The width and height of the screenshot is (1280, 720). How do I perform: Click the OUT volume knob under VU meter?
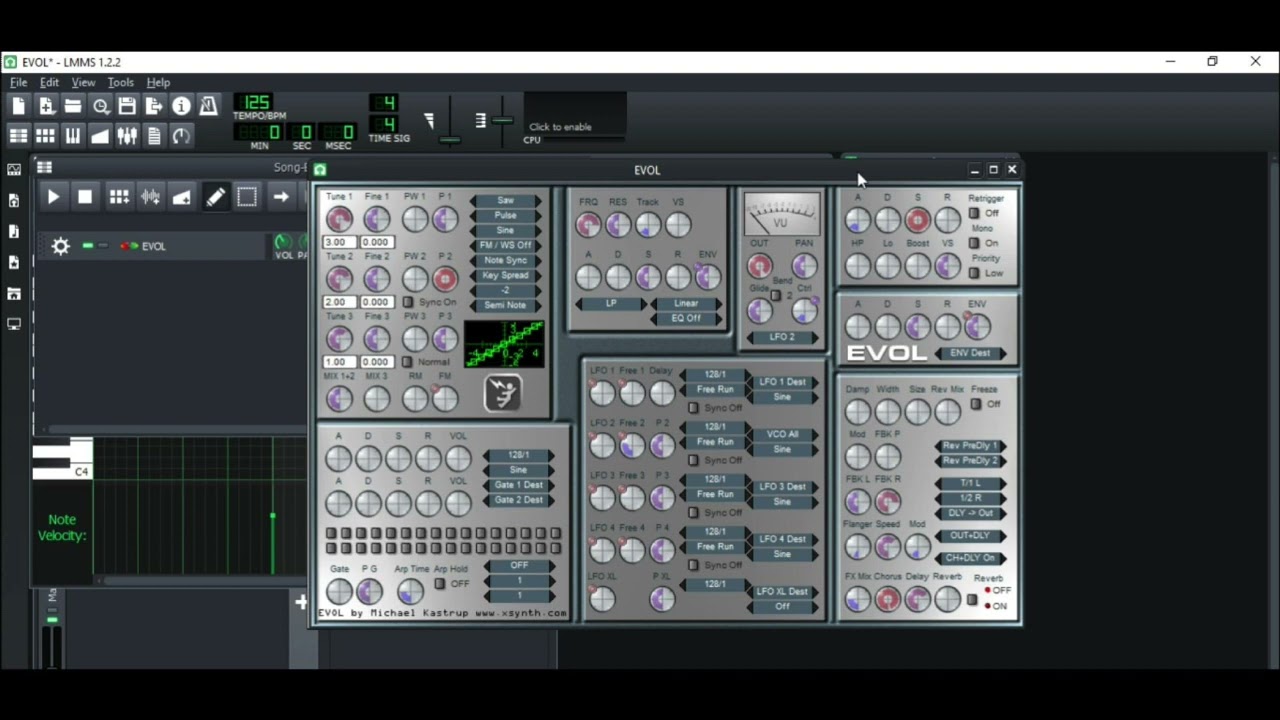pos(760,265)
